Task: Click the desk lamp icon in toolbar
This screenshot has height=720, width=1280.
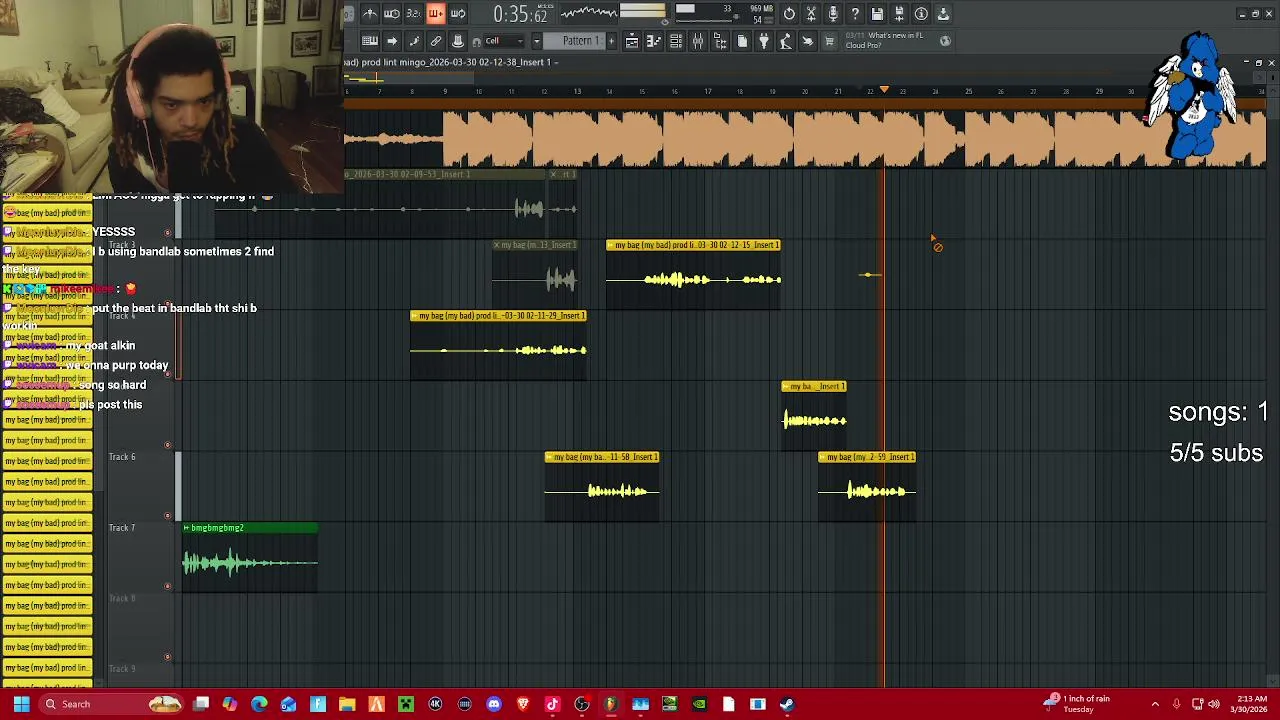Action: coord(786,41)
